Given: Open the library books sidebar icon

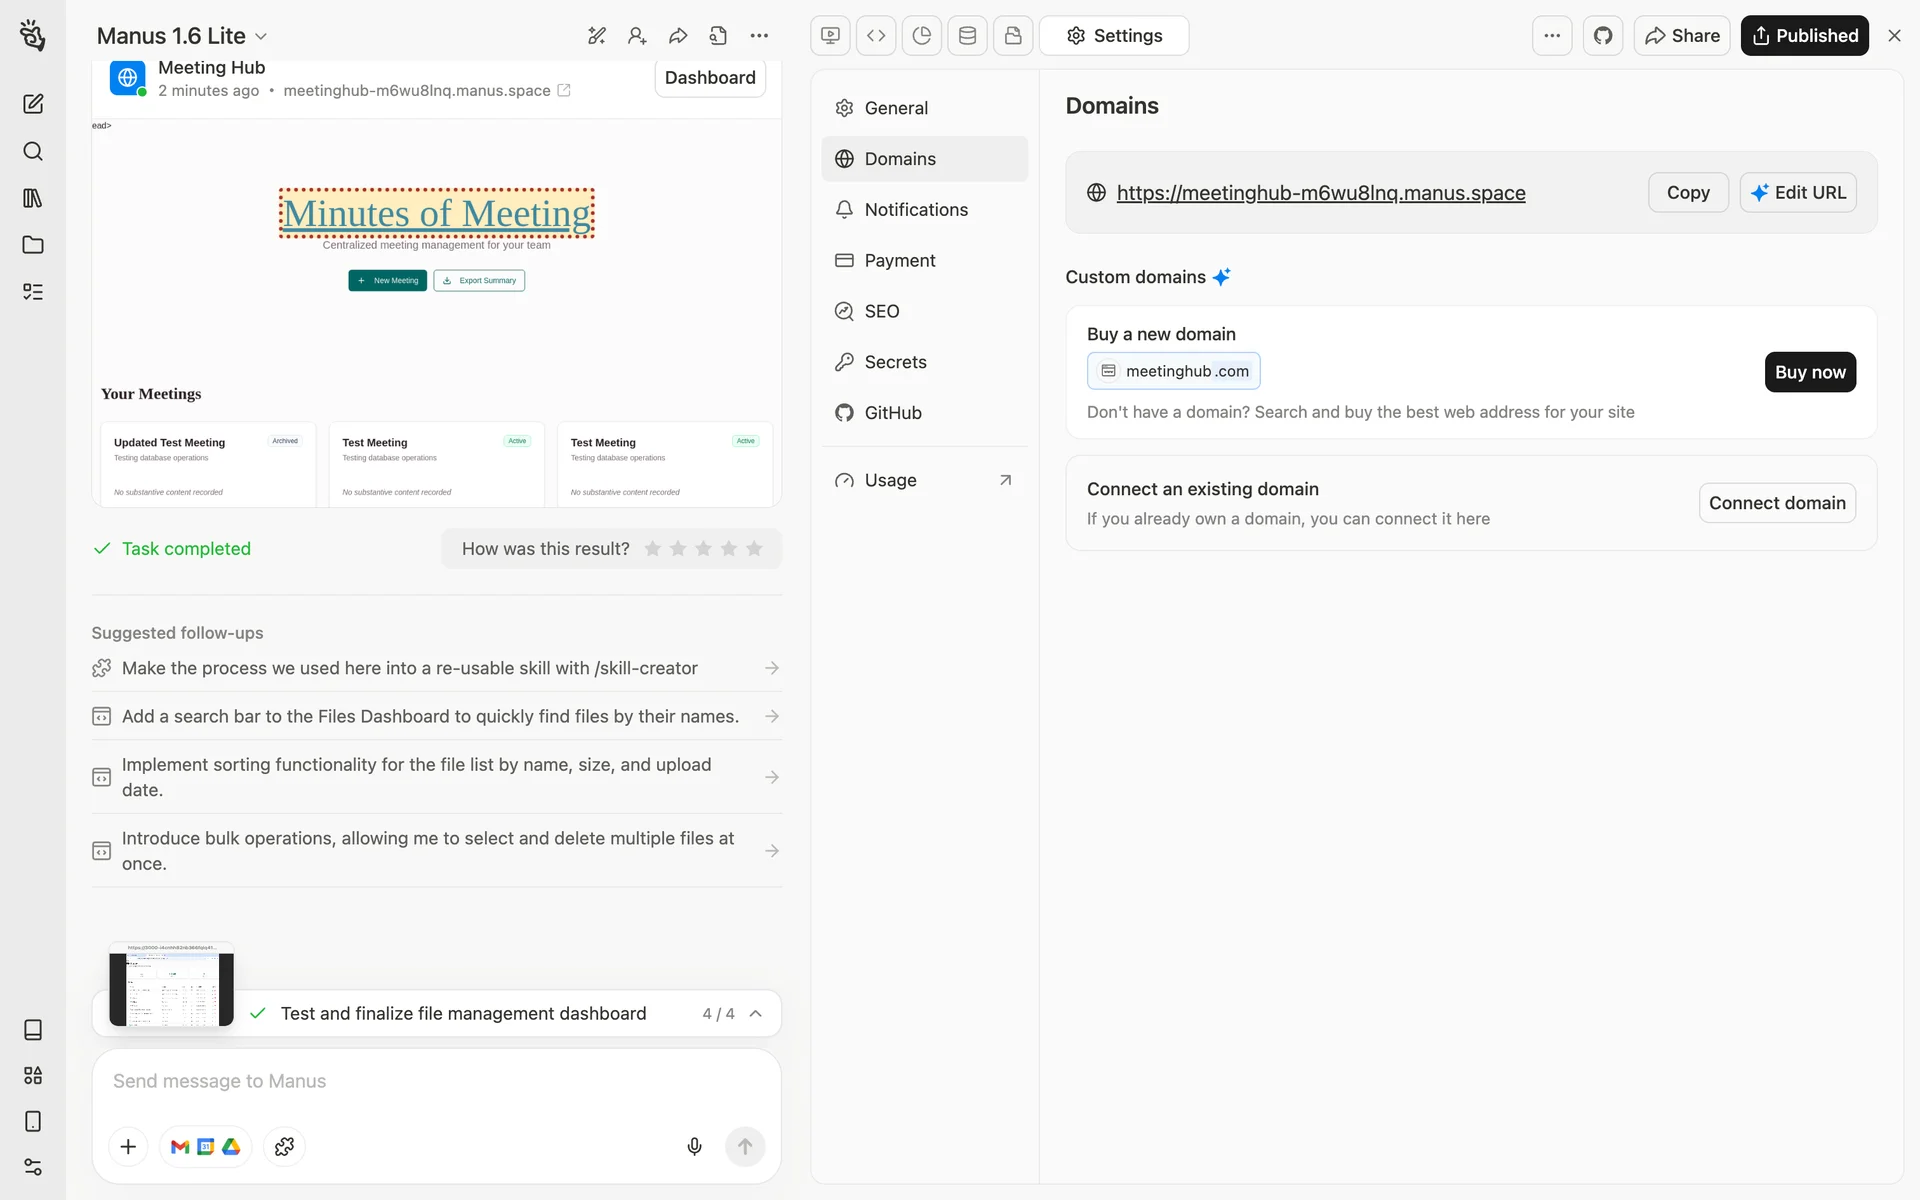Looking at the screenshot, I should point(33,198).
